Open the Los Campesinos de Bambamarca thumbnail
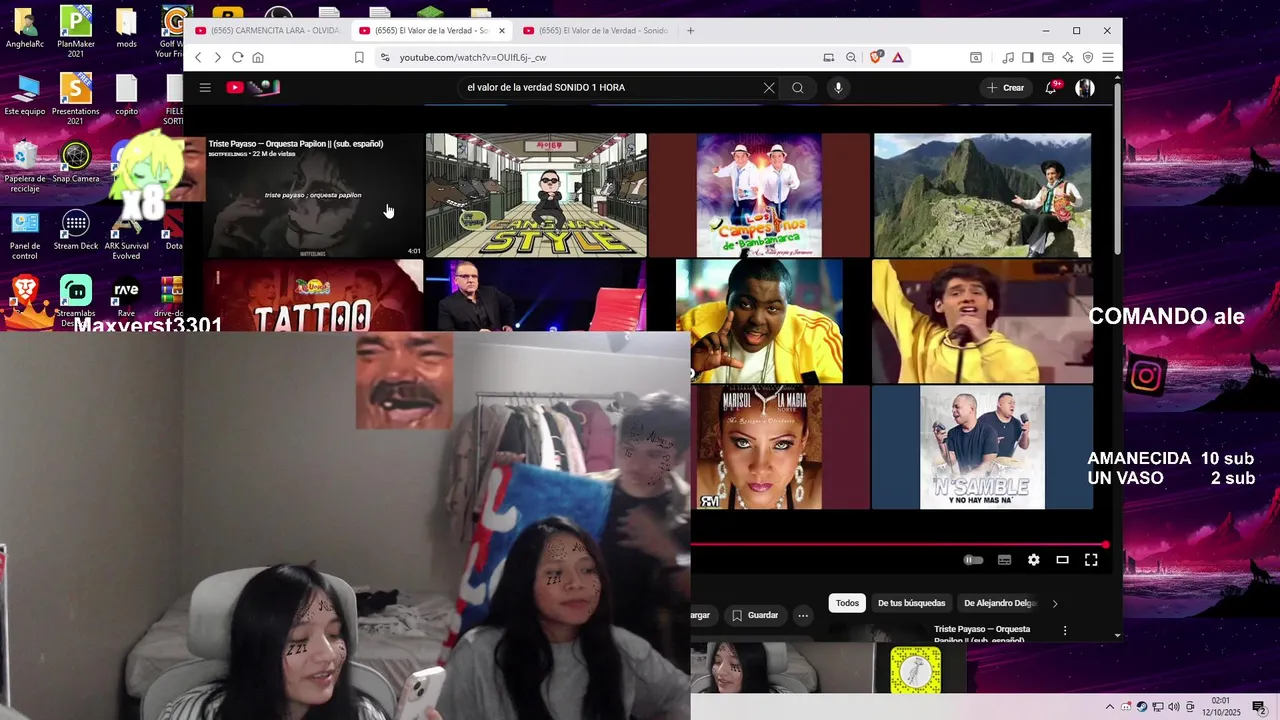Screen dimensions: 1280x720 coord(759,196)
